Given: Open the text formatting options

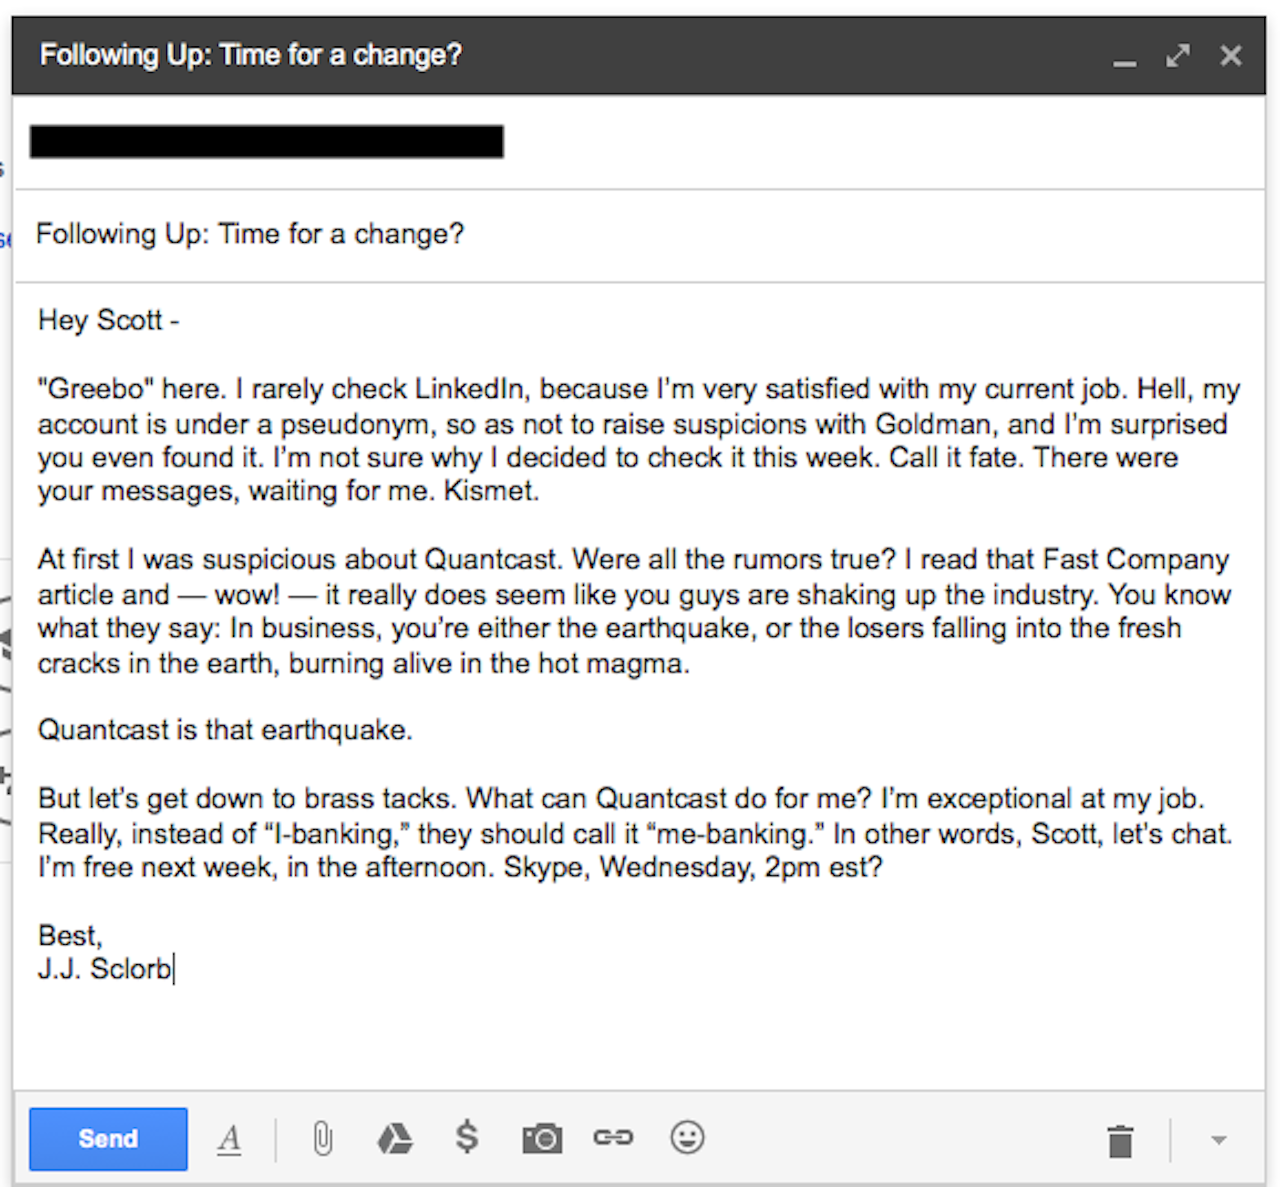Looking at the screenshot, I should pos(230,1138).
